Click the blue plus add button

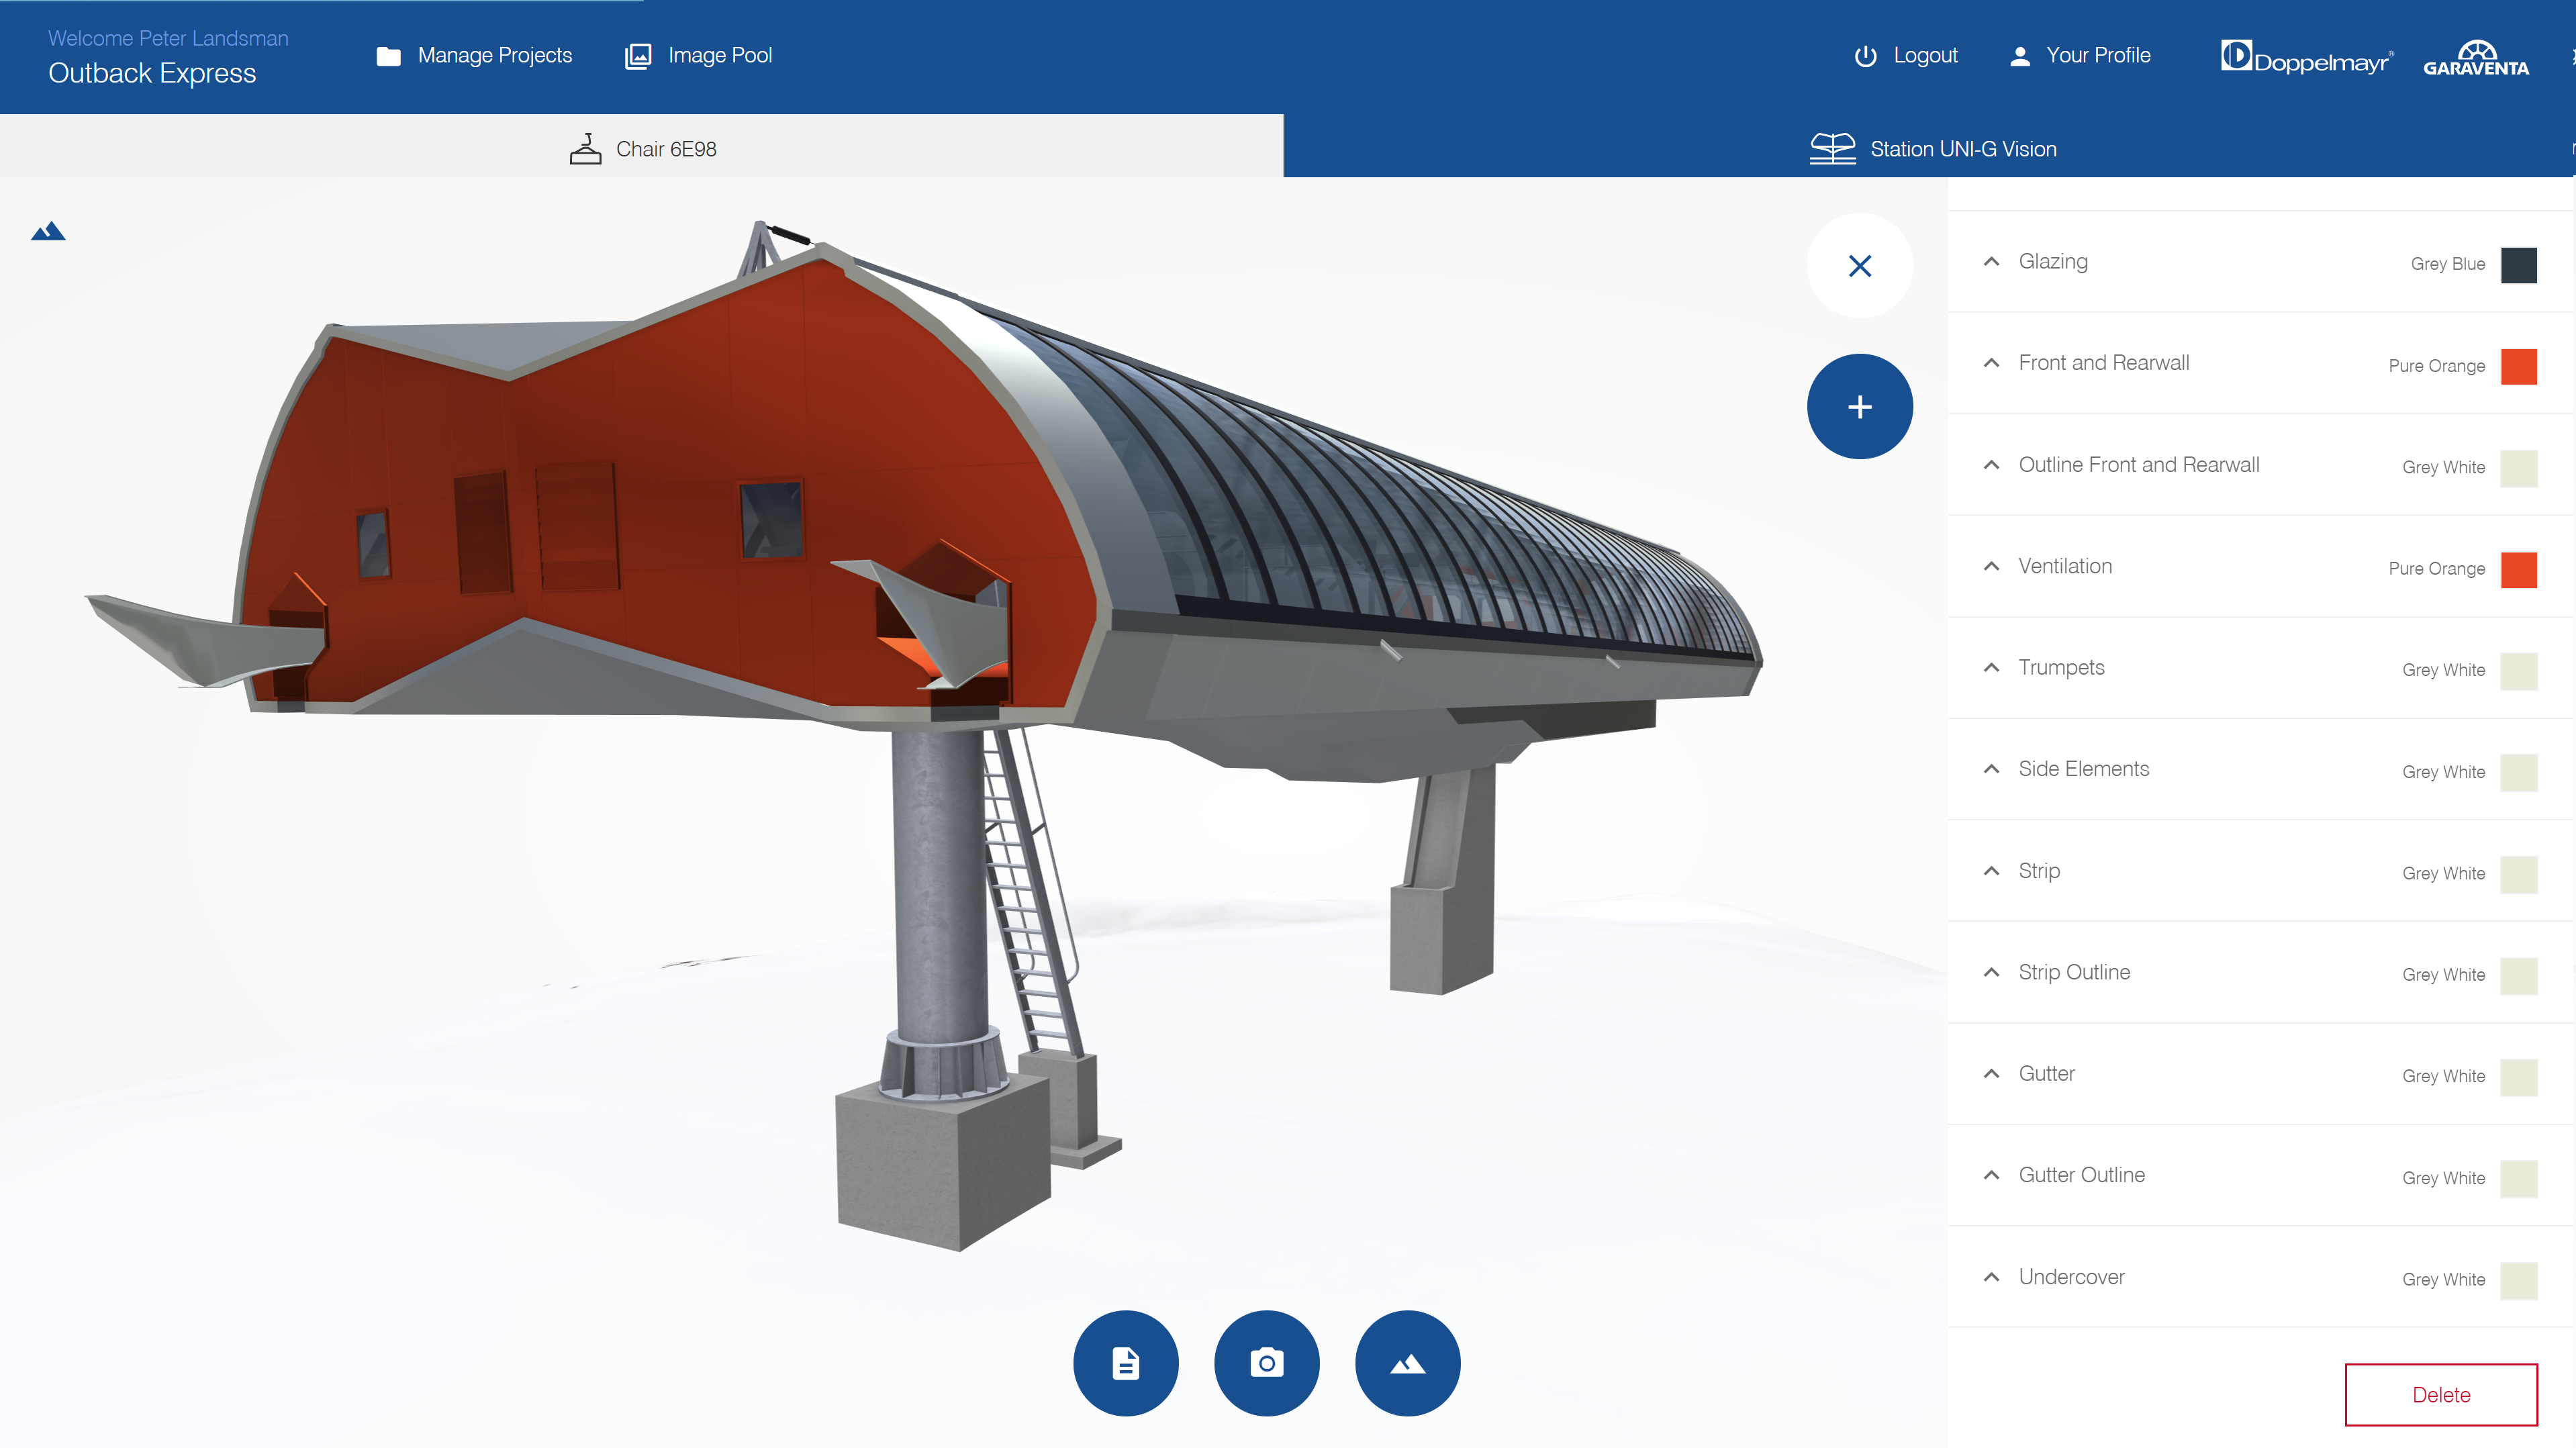click(1859, 407)
